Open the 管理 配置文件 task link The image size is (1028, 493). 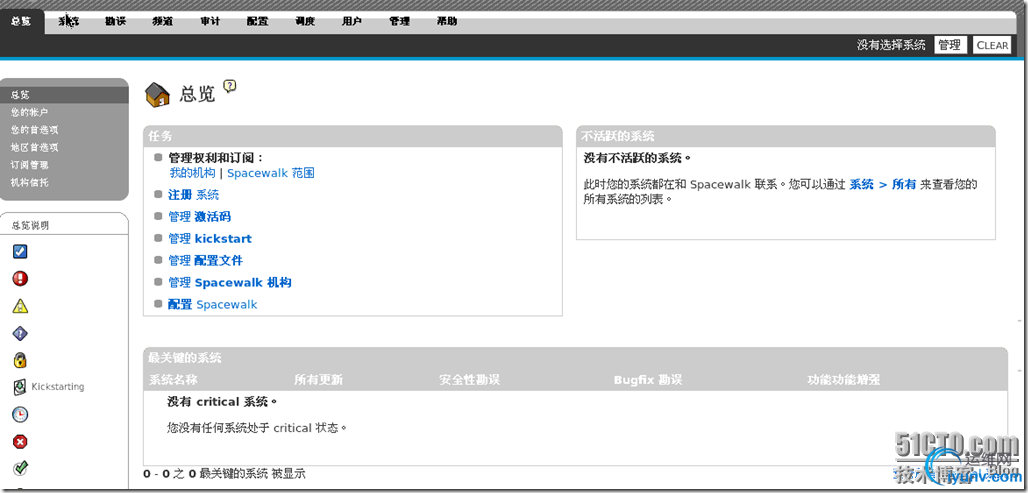click(205, 260)
